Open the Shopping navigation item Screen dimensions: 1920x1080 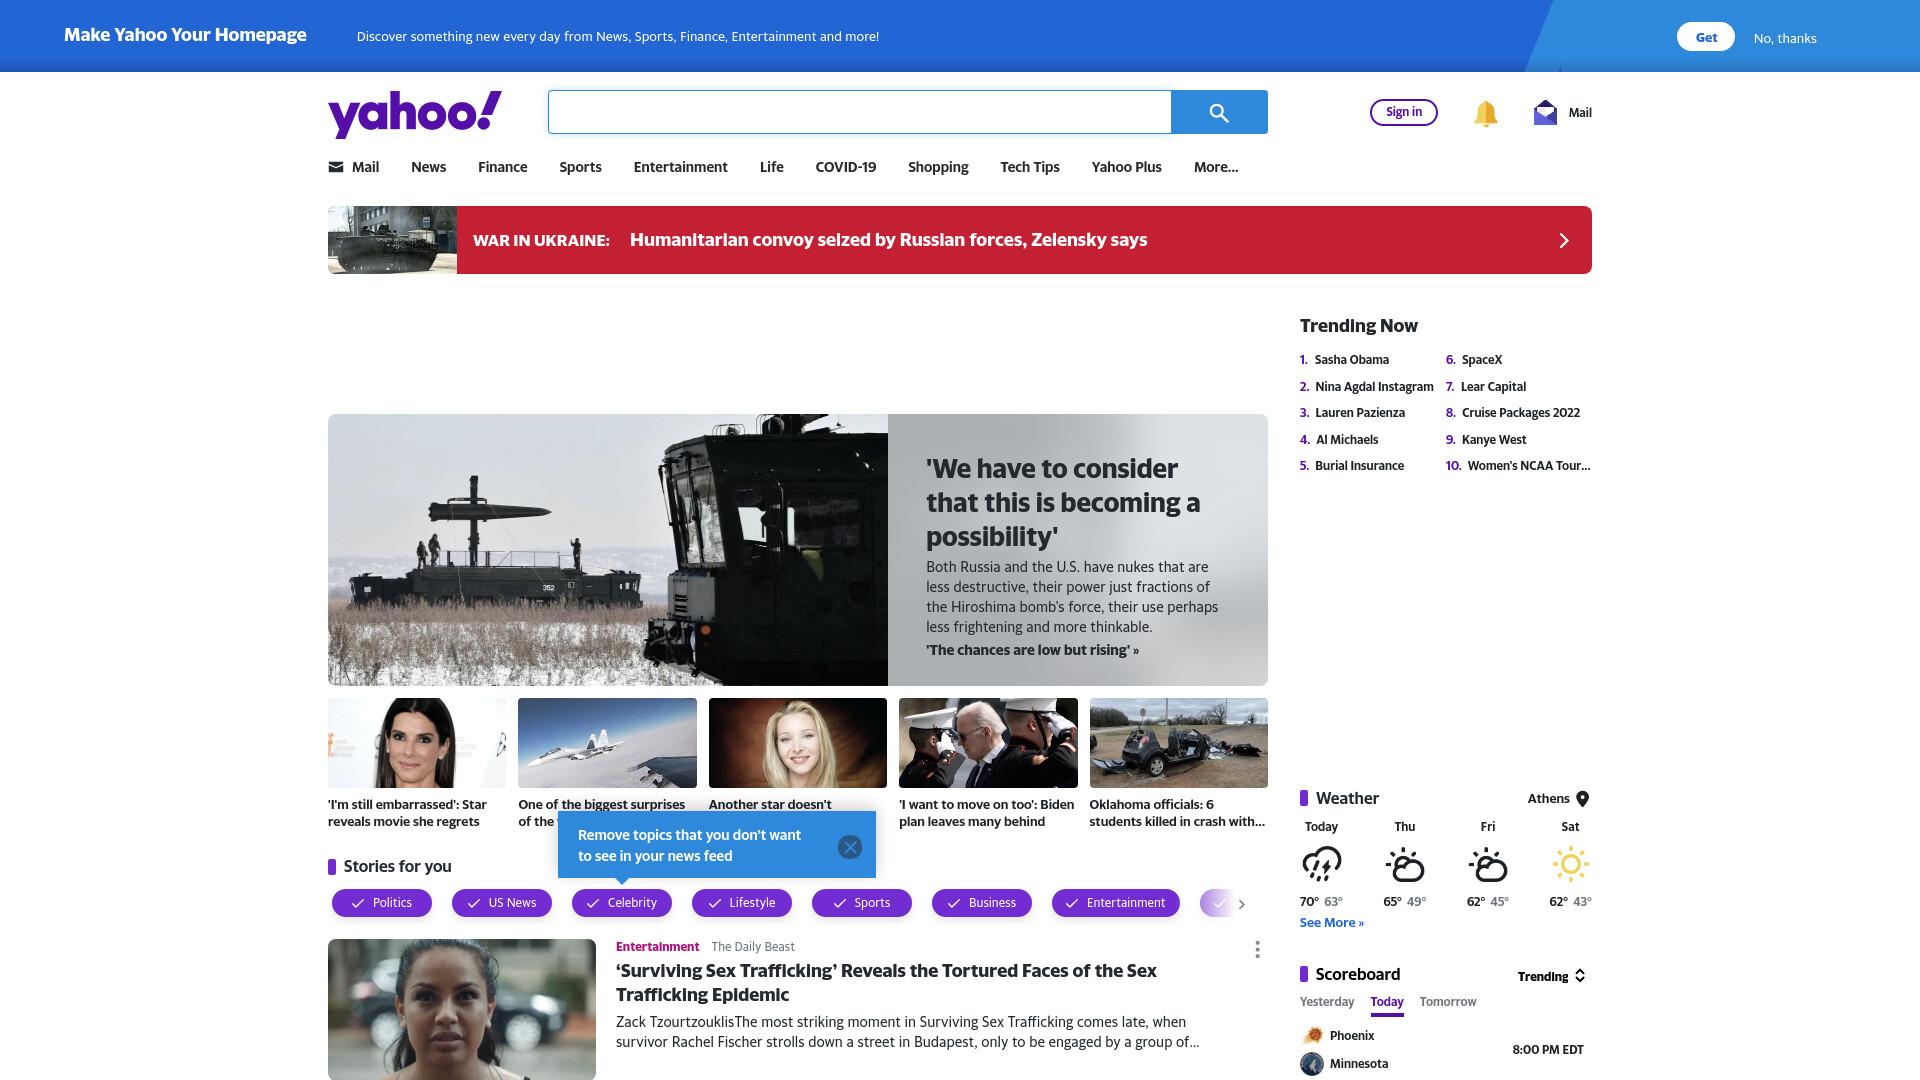pyautogui.click(x=938, y=167)
